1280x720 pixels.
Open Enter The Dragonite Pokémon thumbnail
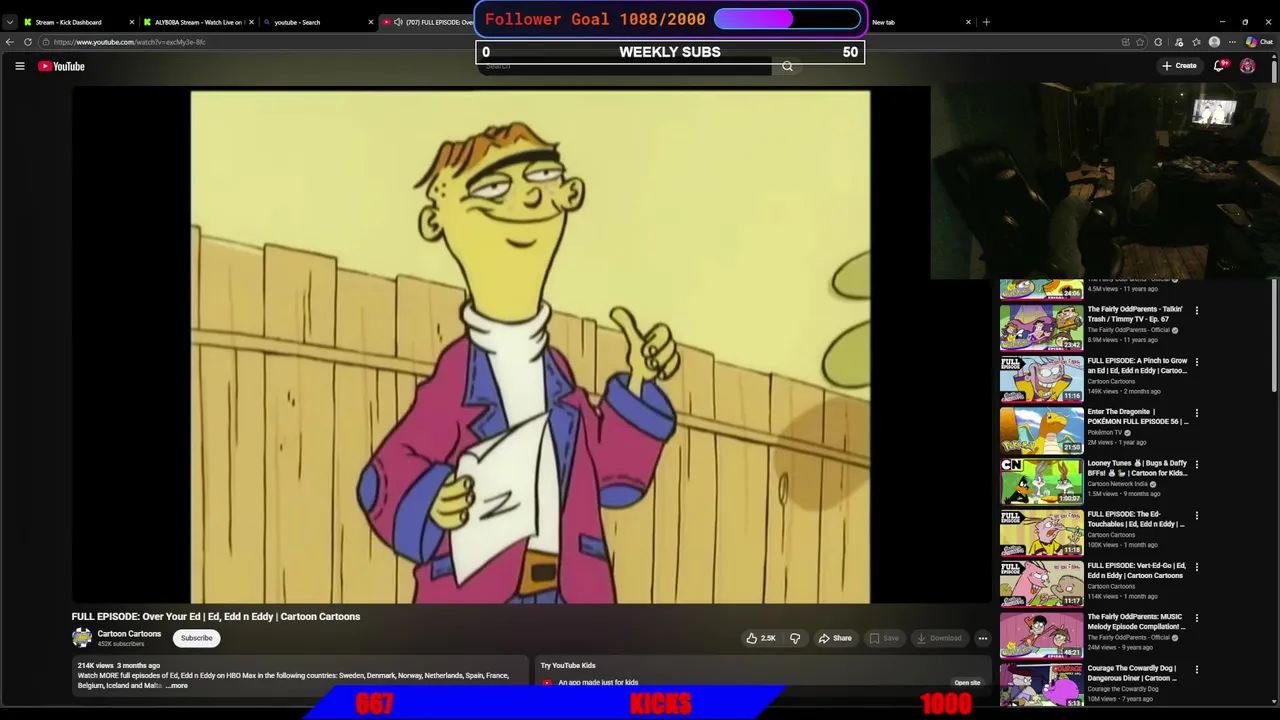[1041, 429]
